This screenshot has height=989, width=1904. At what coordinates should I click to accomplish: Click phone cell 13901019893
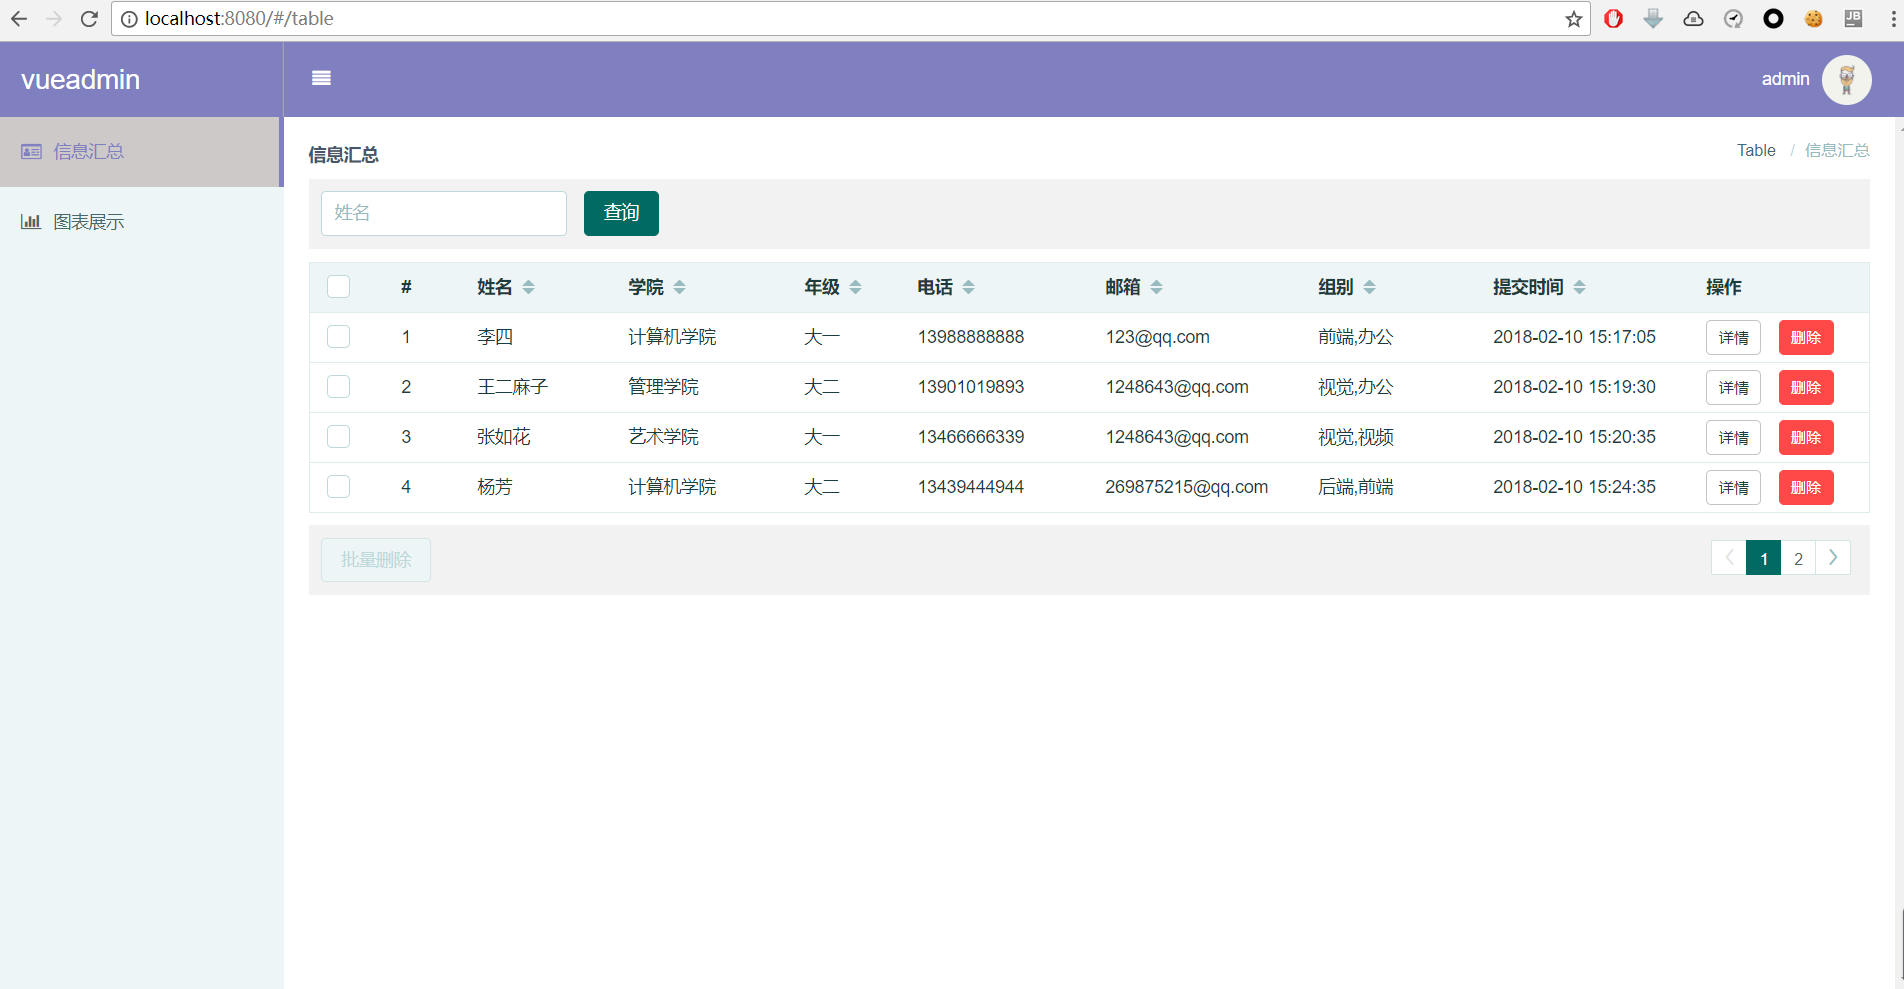971,387
